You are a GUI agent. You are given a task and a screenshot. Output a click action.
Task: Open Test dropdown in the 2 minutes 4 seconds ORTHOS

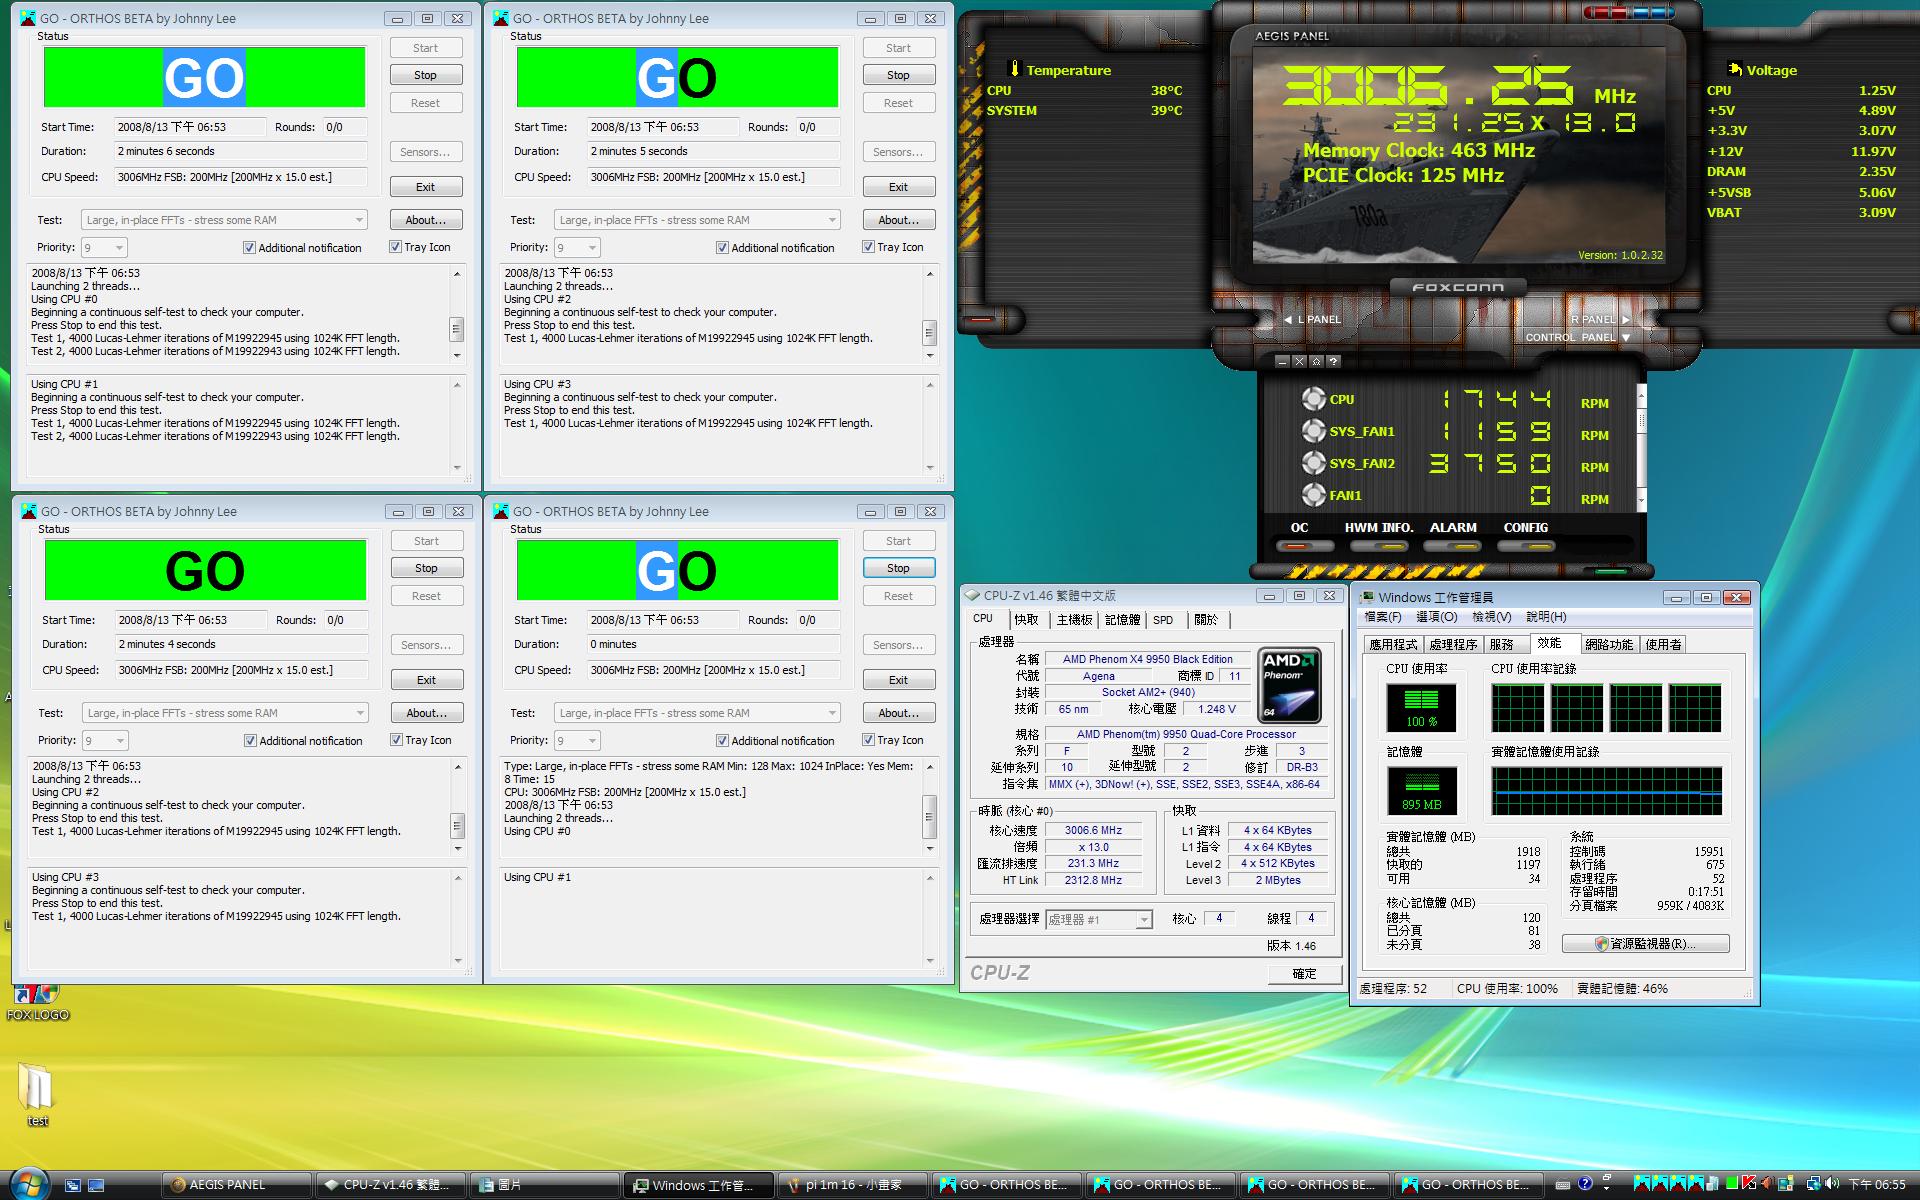click(x=225, y=713)
